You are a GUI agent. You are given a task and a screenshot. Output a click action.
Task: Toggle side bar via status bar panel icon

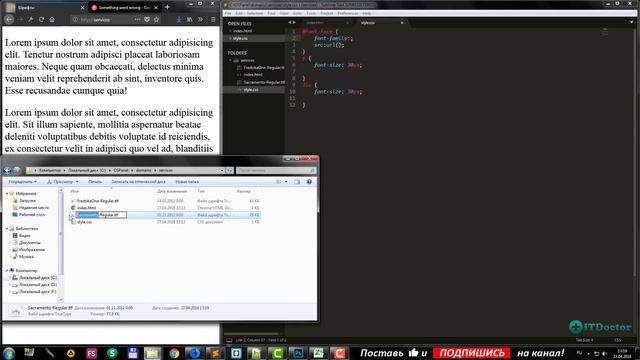click(x=229, y=340)
